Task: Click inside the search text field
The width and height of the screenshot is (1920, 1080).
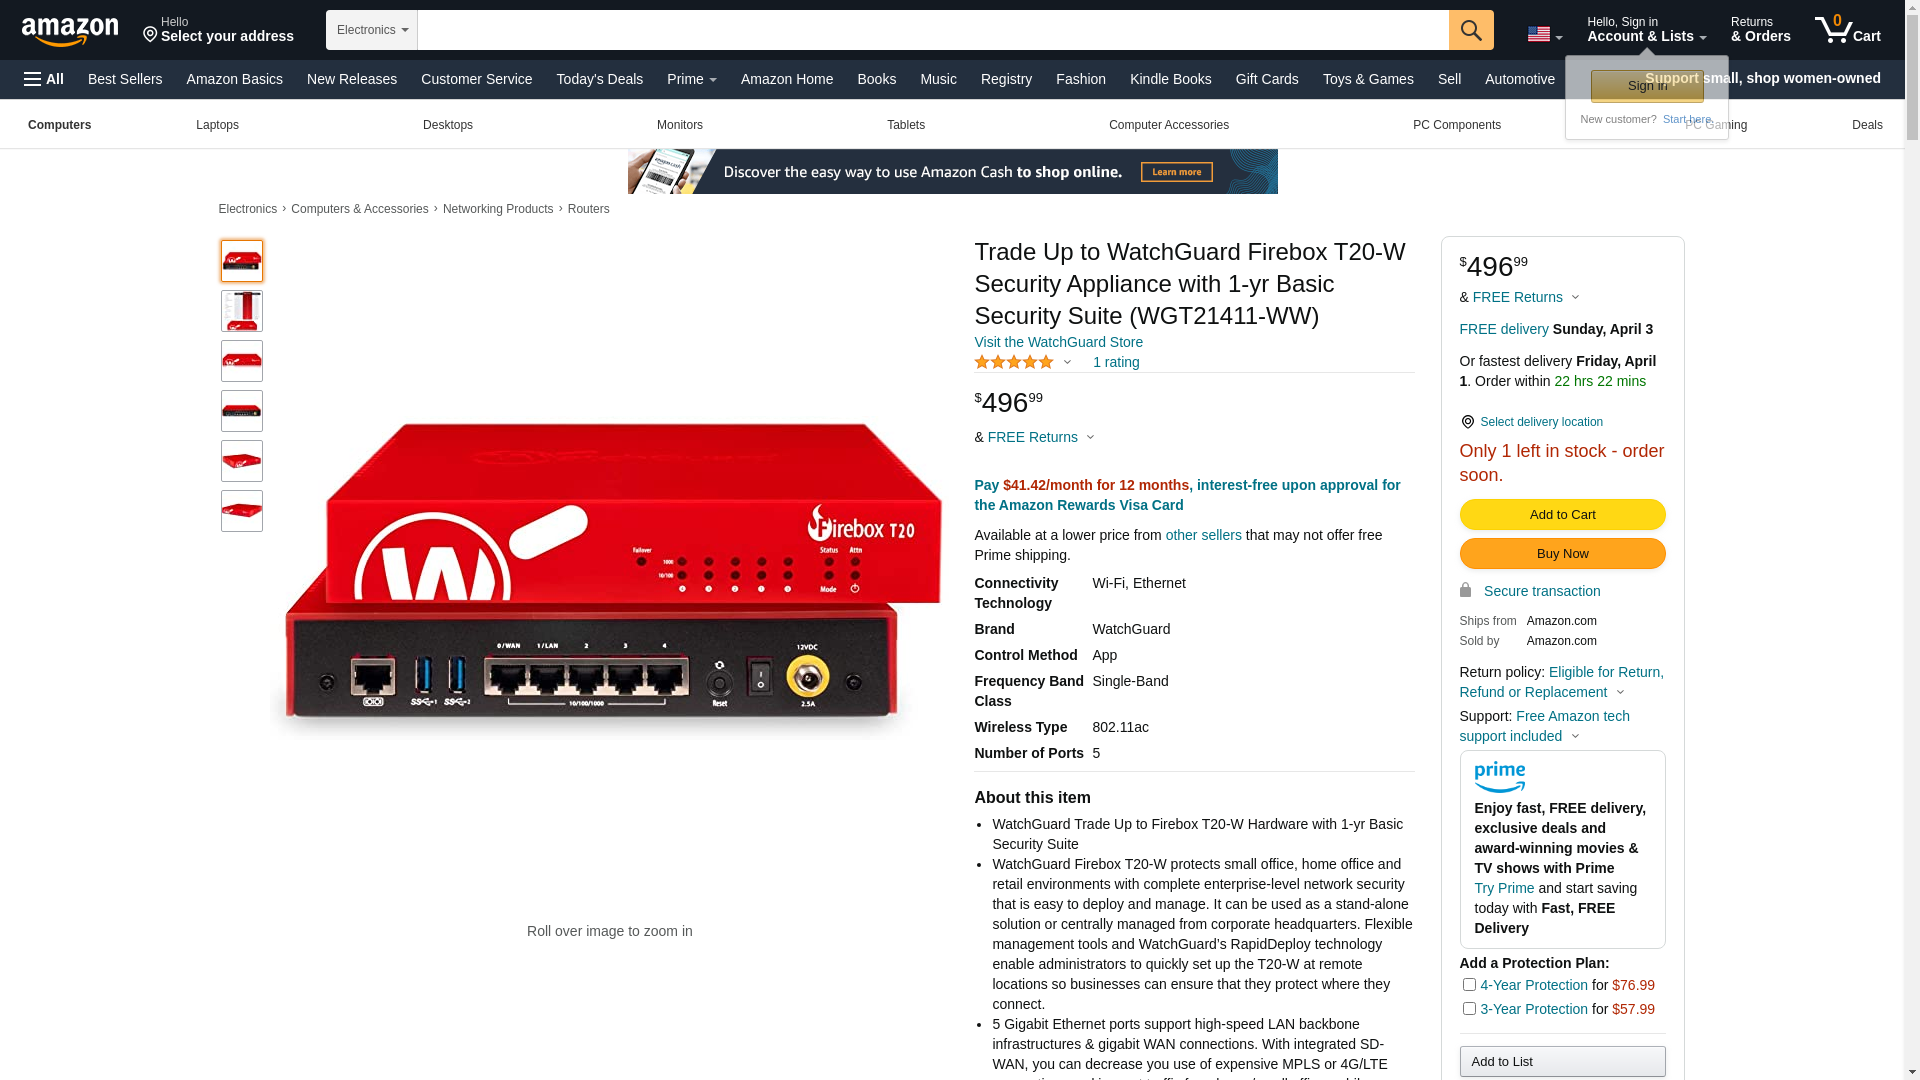Action: point(933,30)
